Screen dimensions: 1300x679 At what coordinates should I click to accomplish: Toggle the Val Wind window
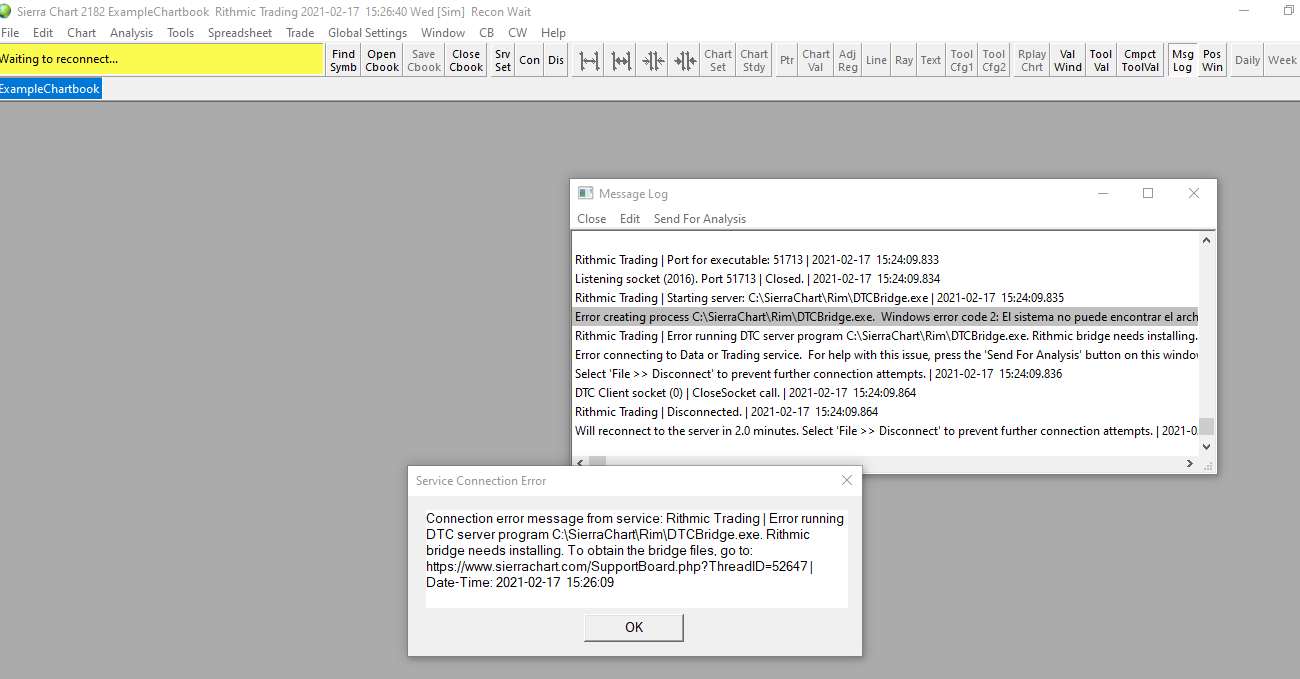[1068, 60]
